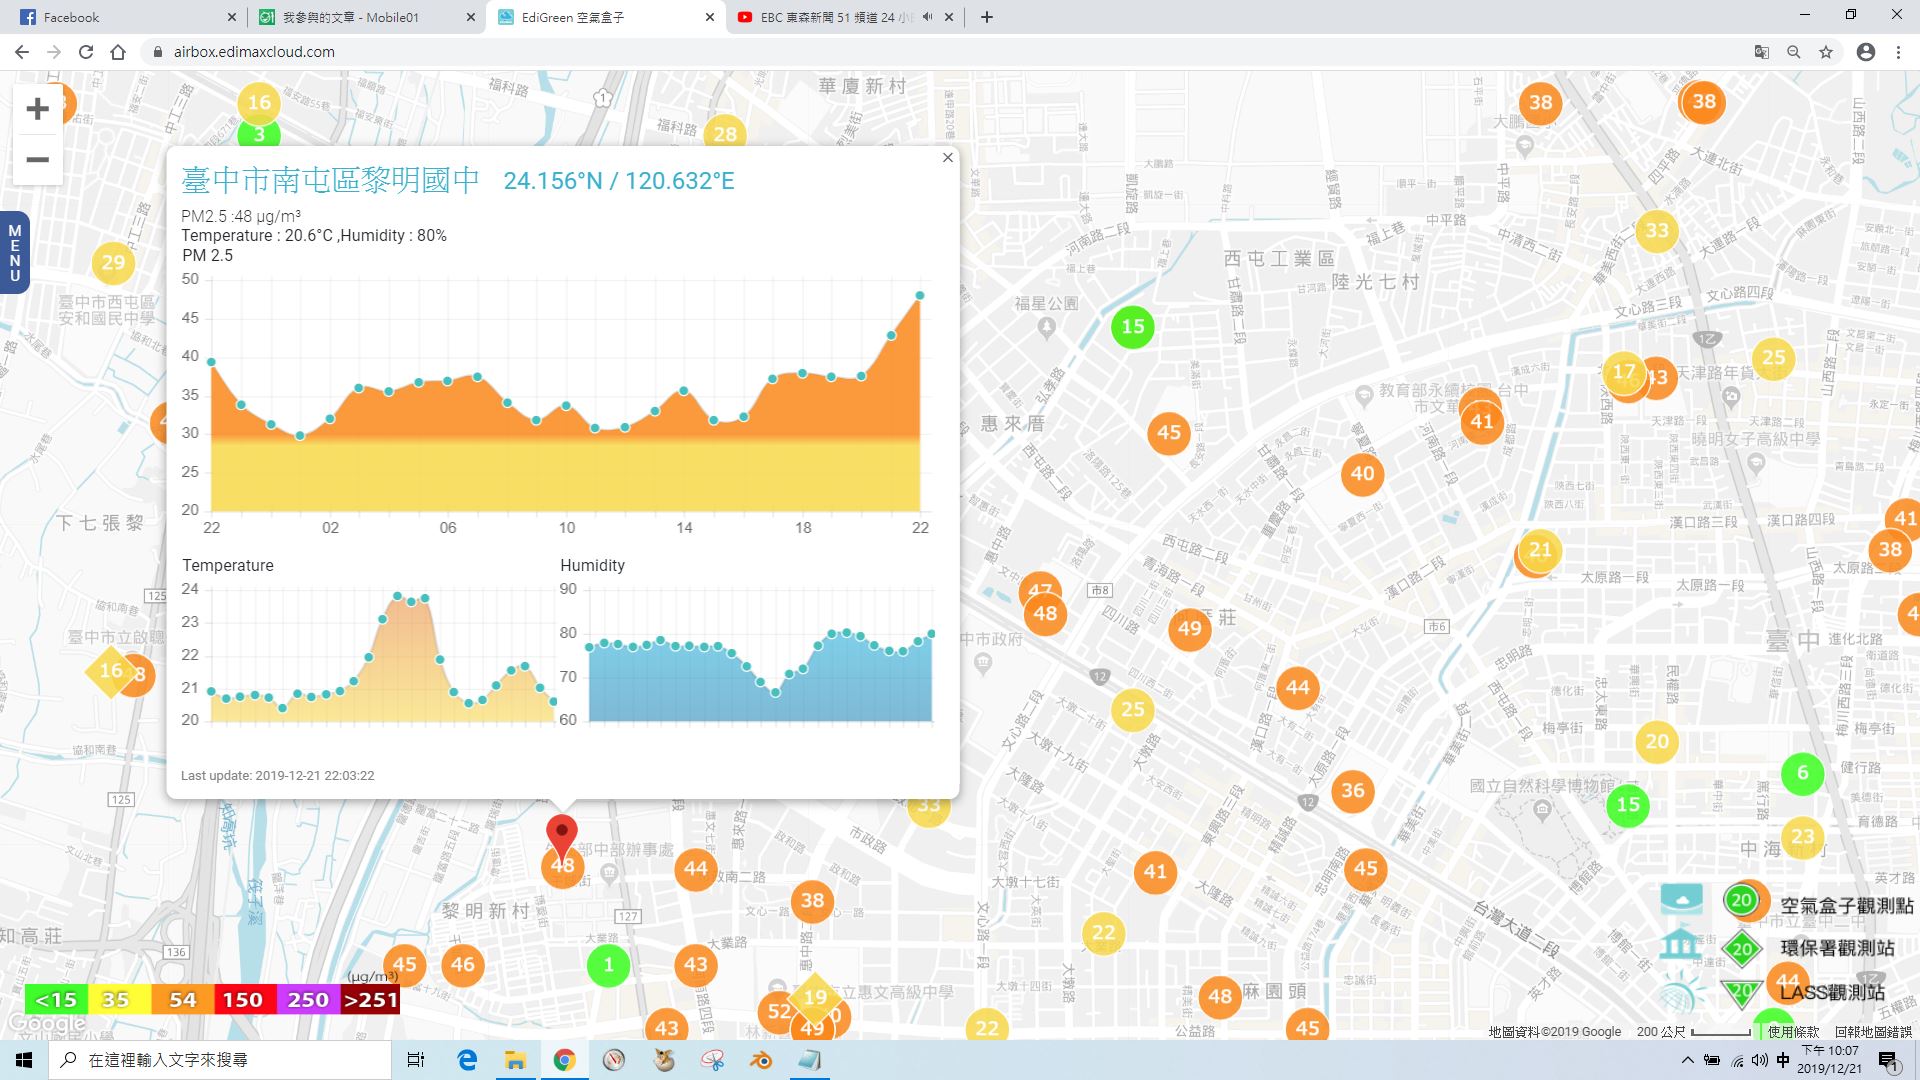Bookmark this page with star icon
Image resolution: width=1920 pixels, height=1080 pixels.
click(1826, 52)
